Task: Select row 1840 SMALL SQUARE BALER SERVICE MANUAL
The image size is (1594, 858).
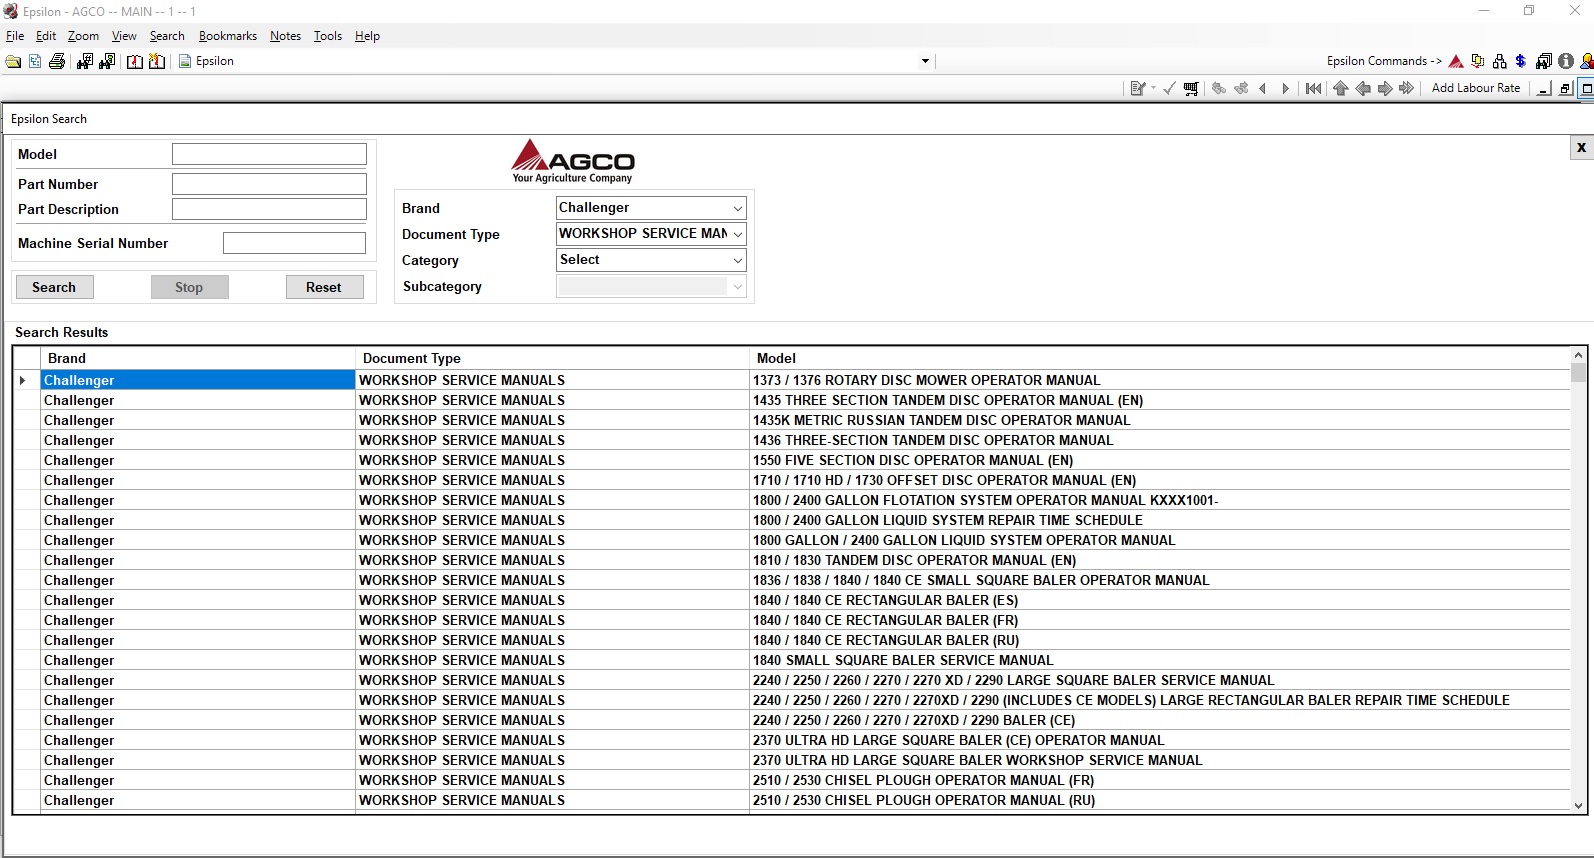Action: click(791, 660)
